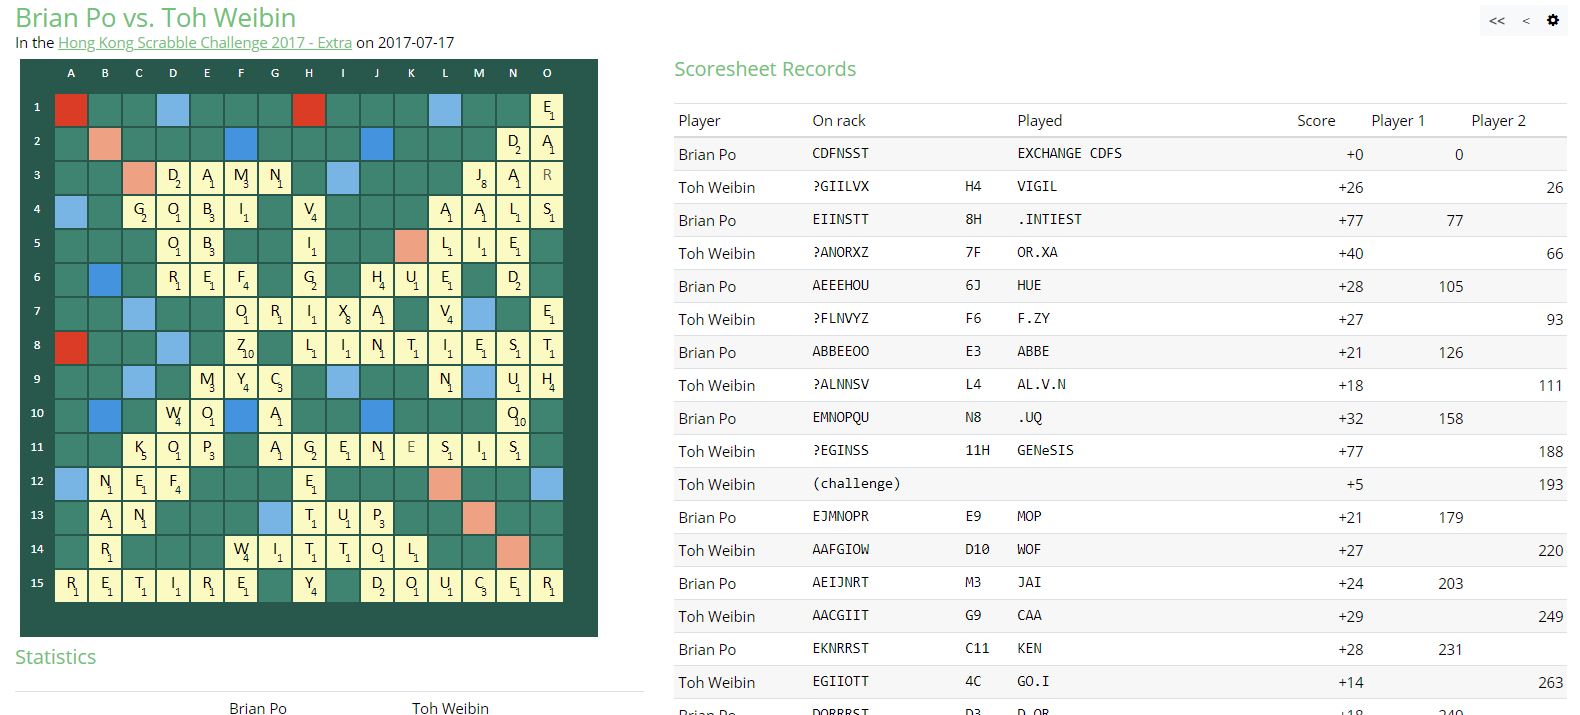Click position cell 'H4'
The image size is (1580, 715).
[973, 186]
